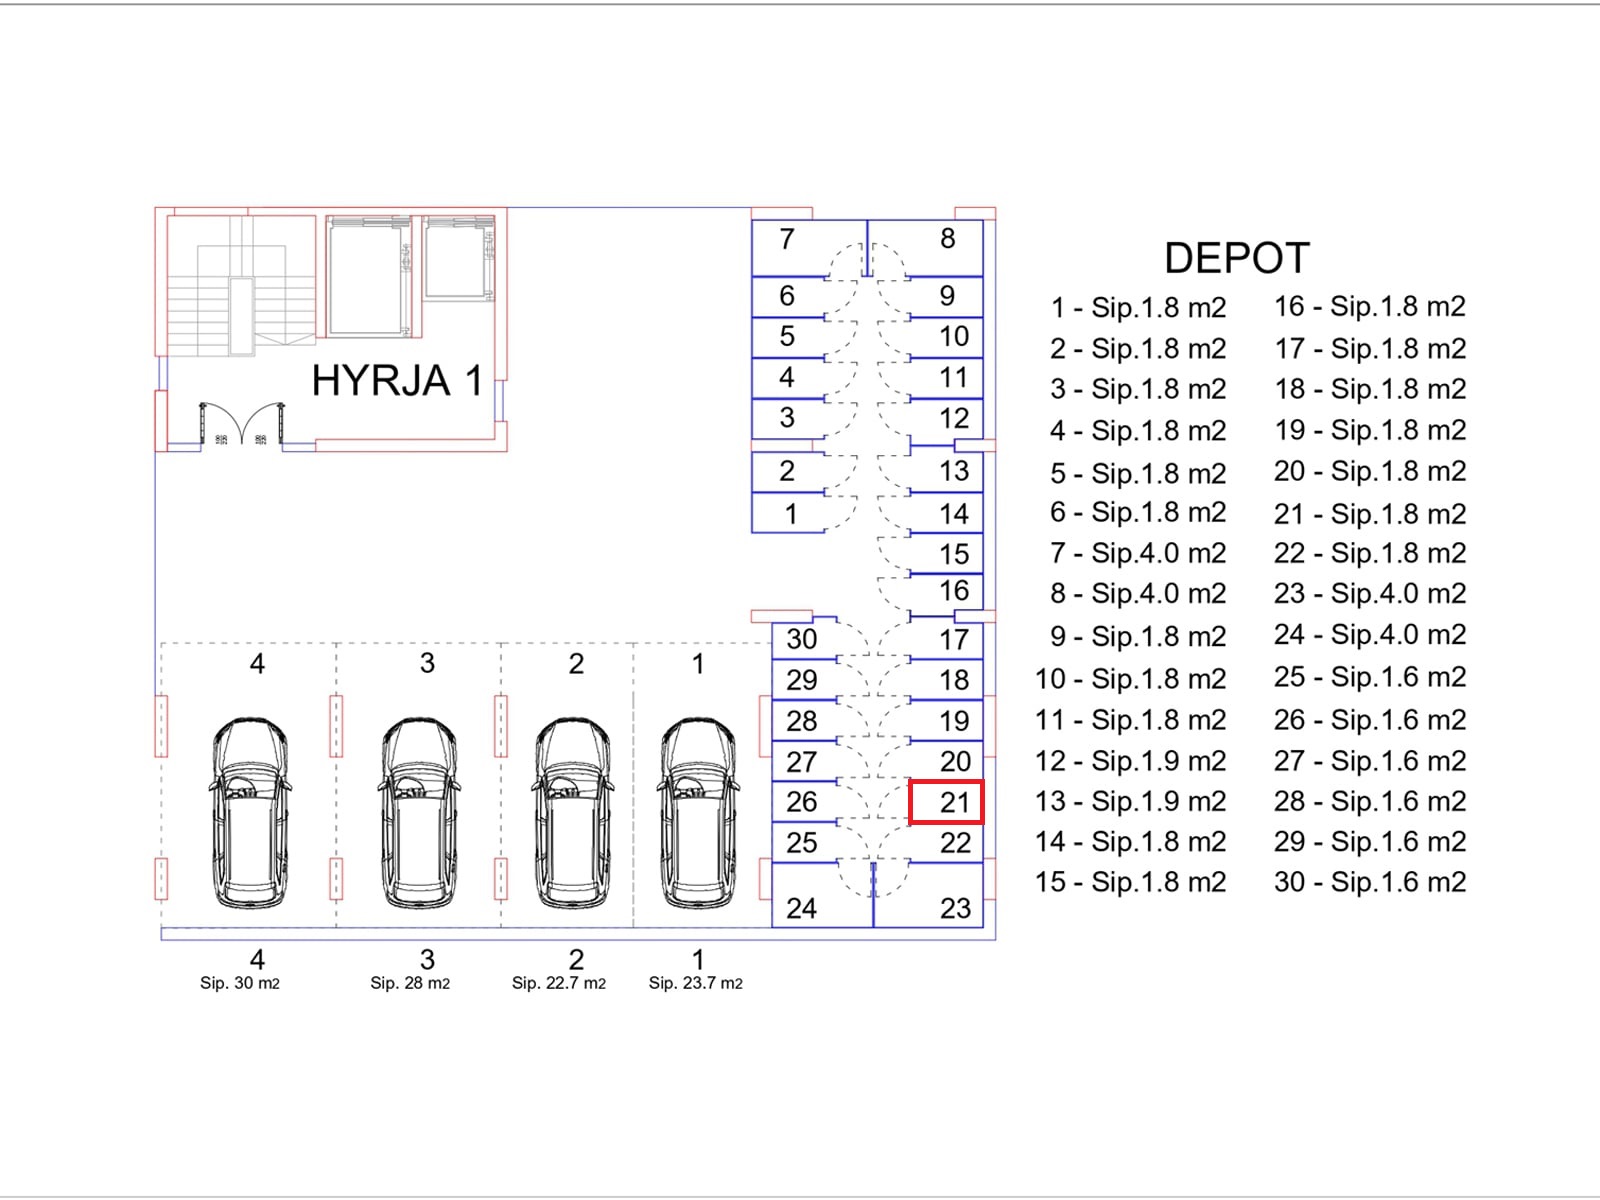The width and height of the screenshot is (1600, 1200).
Task: Select the car in parking spot 1
Action: pos(699,812)
